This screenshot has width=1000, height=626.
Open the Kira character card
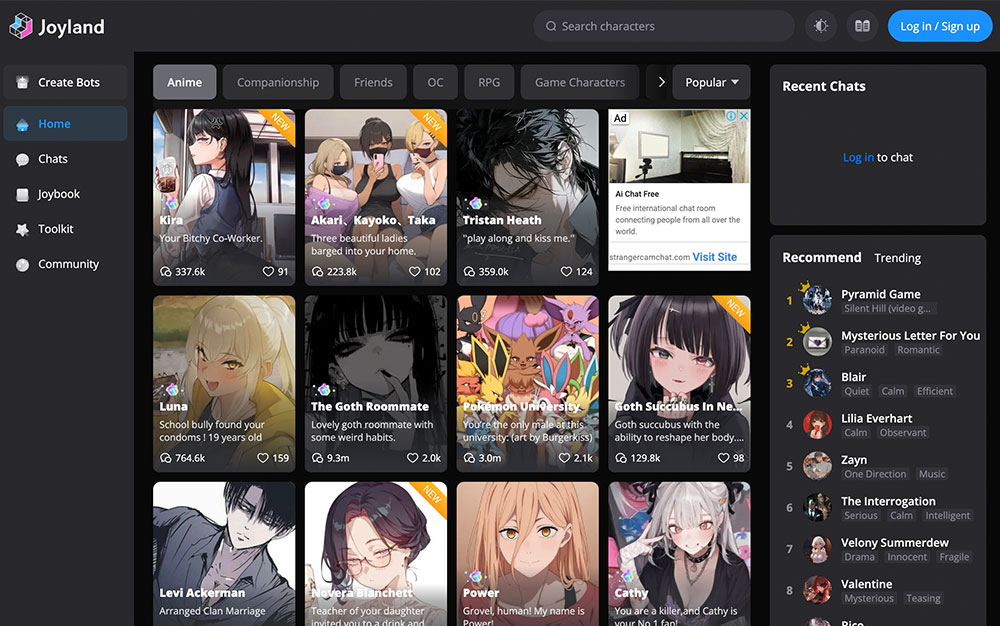click(x=224, y=197)
